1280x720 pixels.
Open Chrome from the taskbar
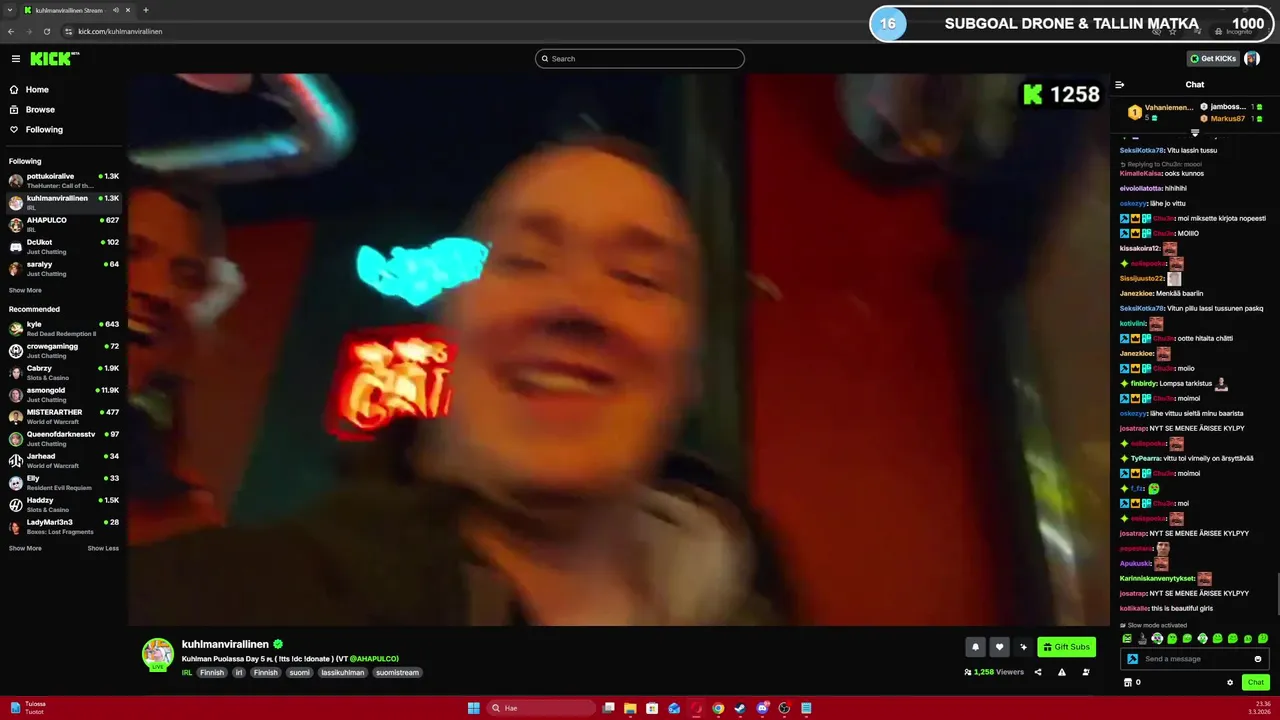point(718,708)
